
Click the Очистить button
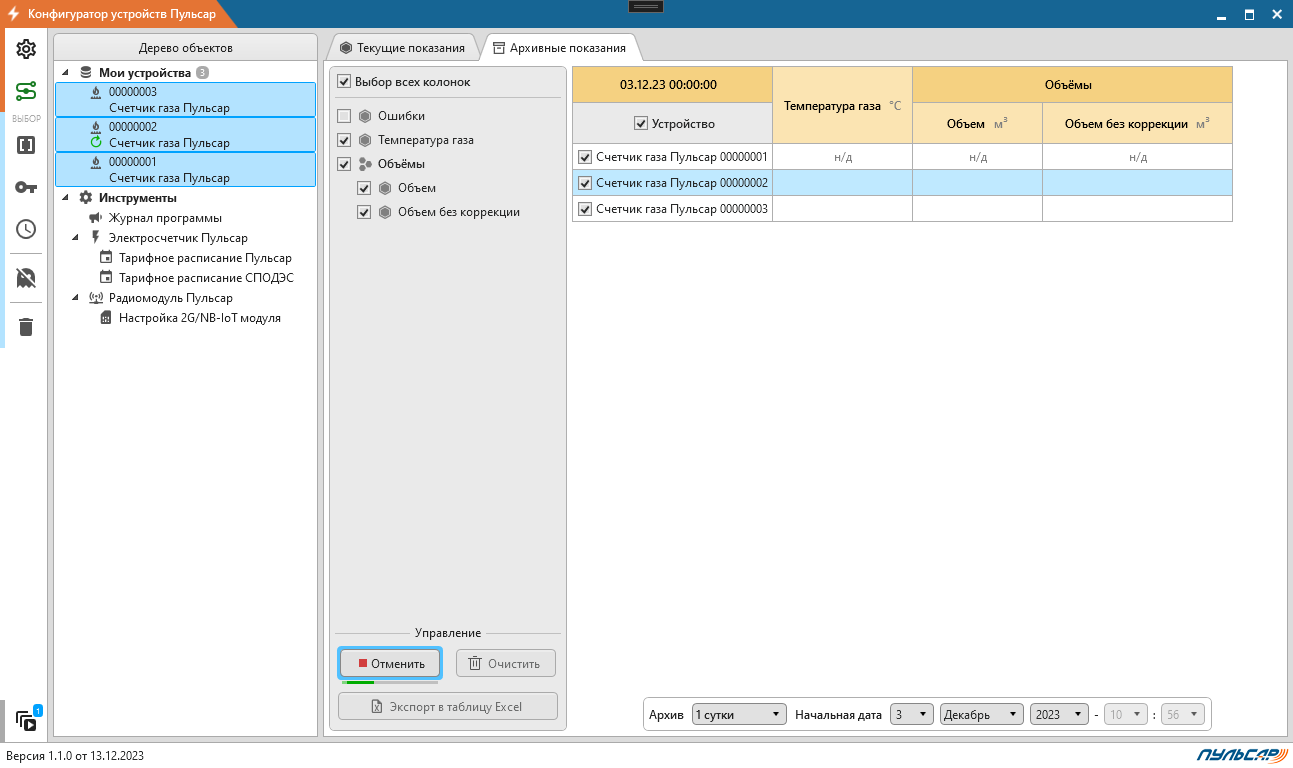506,663
